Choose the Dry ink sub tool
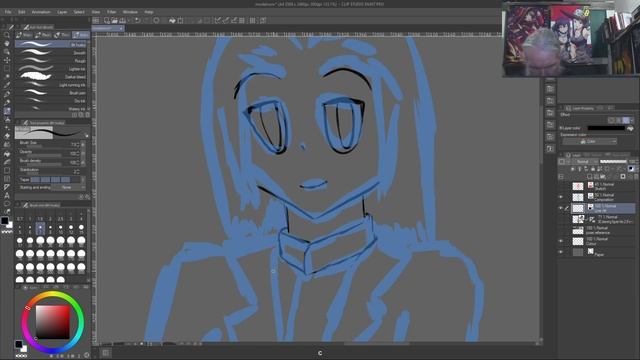Screen dimensions: 640x360 point(51,100)
